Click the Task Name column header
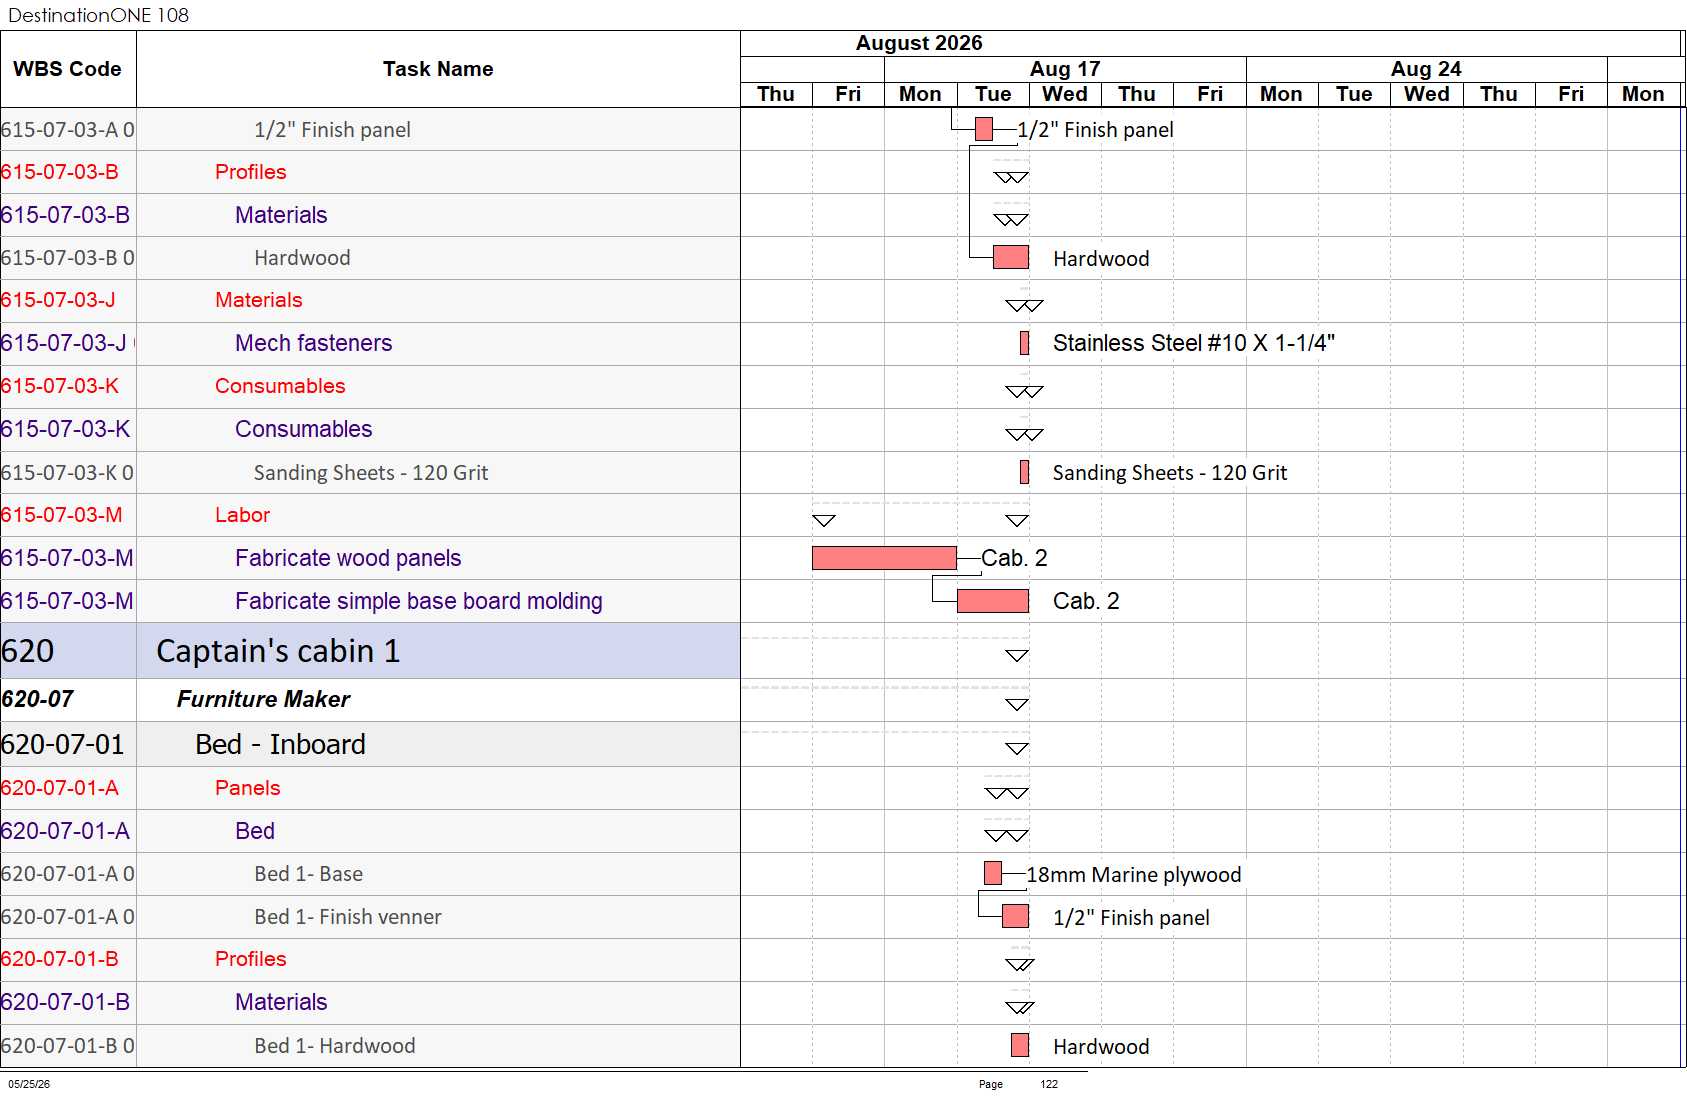 click(x=438, y=69)
